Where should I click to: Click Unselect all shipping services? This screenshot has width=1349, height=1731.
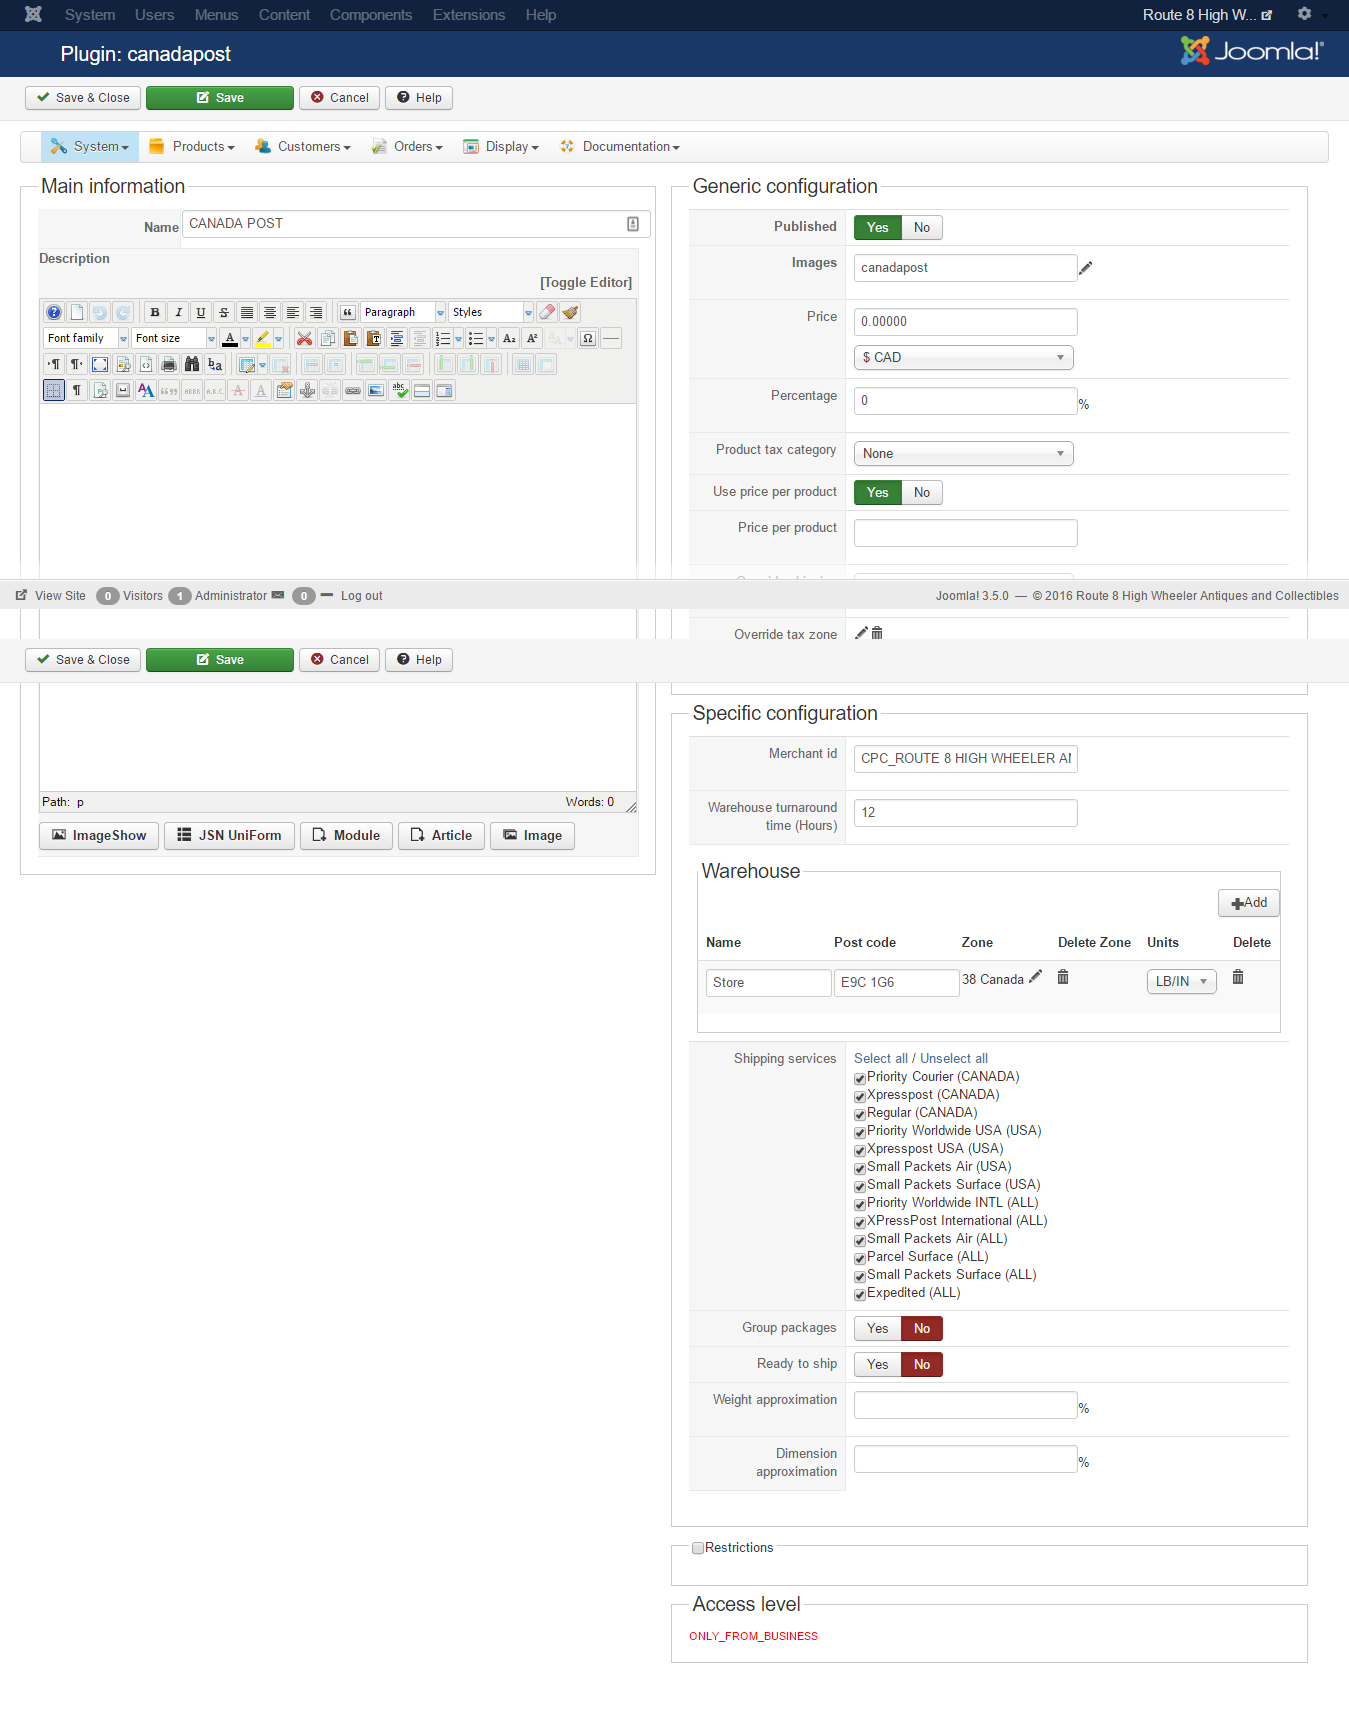954,1059
